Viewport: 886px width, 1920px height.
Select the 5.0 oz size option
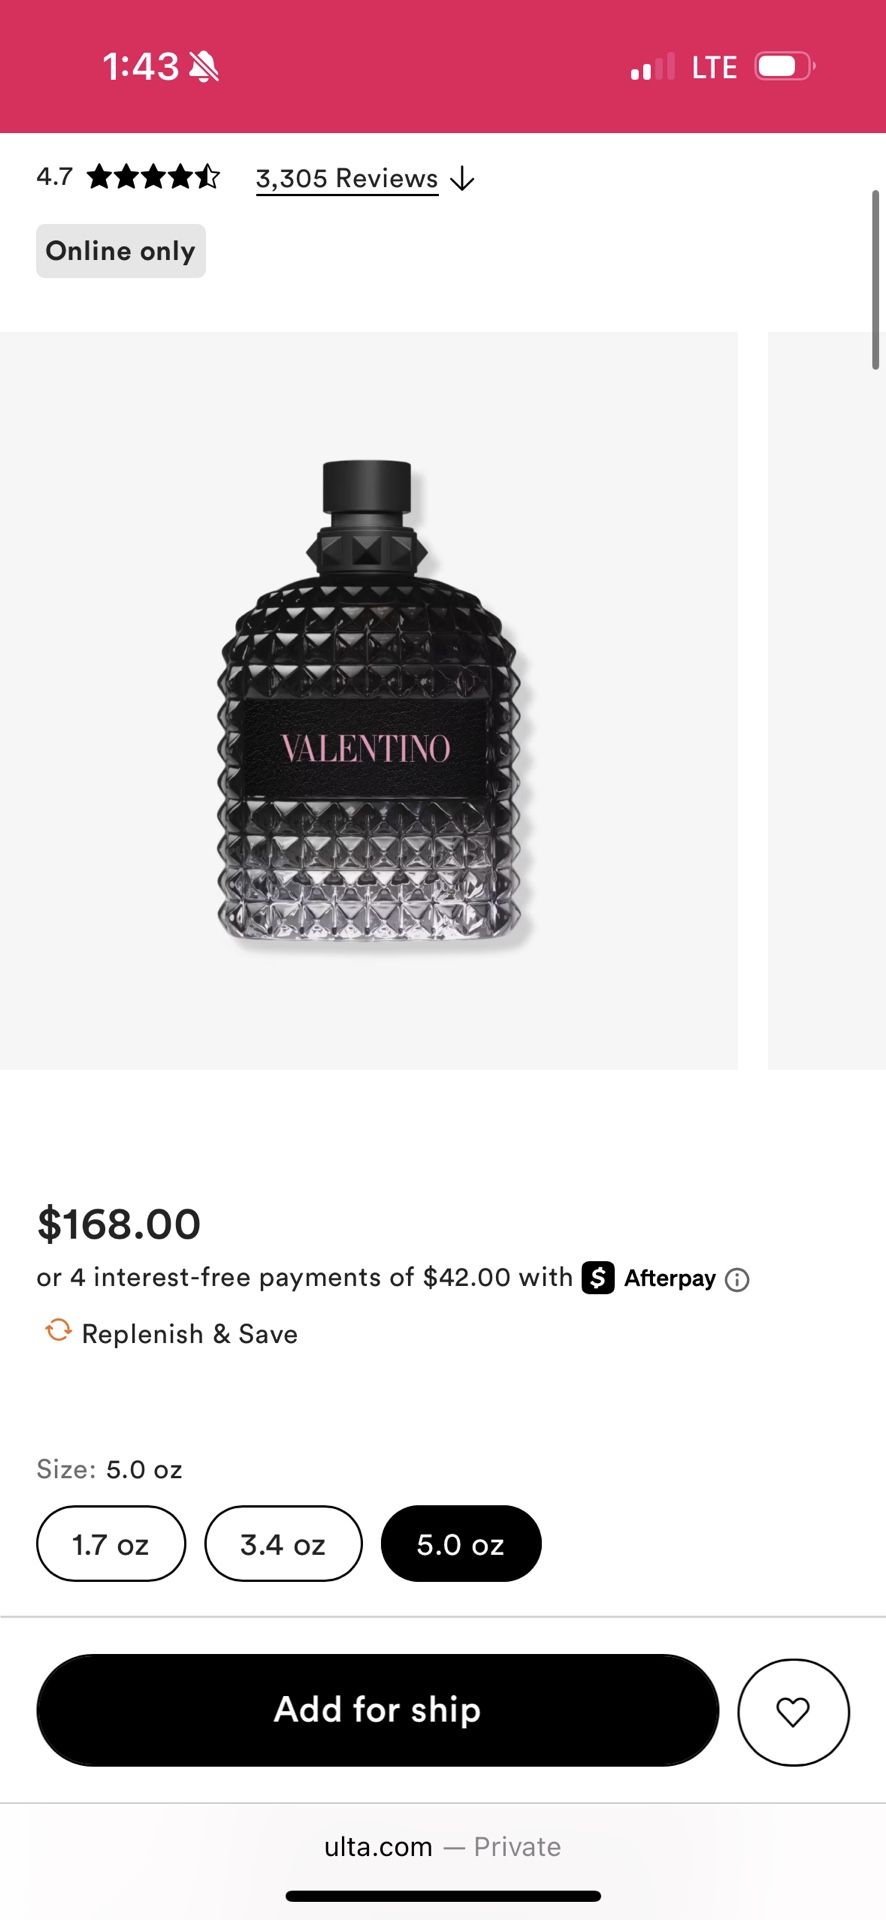click(x=461, y=1544)
